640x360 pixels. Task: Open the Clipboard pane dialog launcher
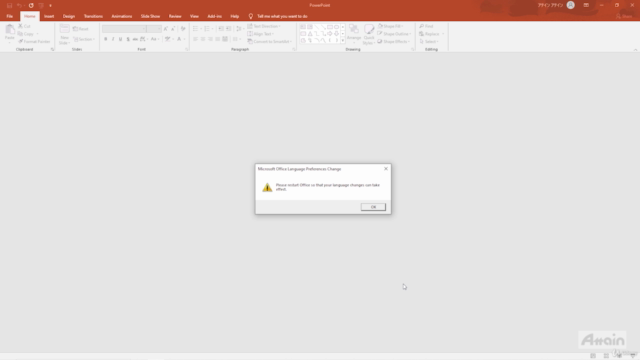52,49
